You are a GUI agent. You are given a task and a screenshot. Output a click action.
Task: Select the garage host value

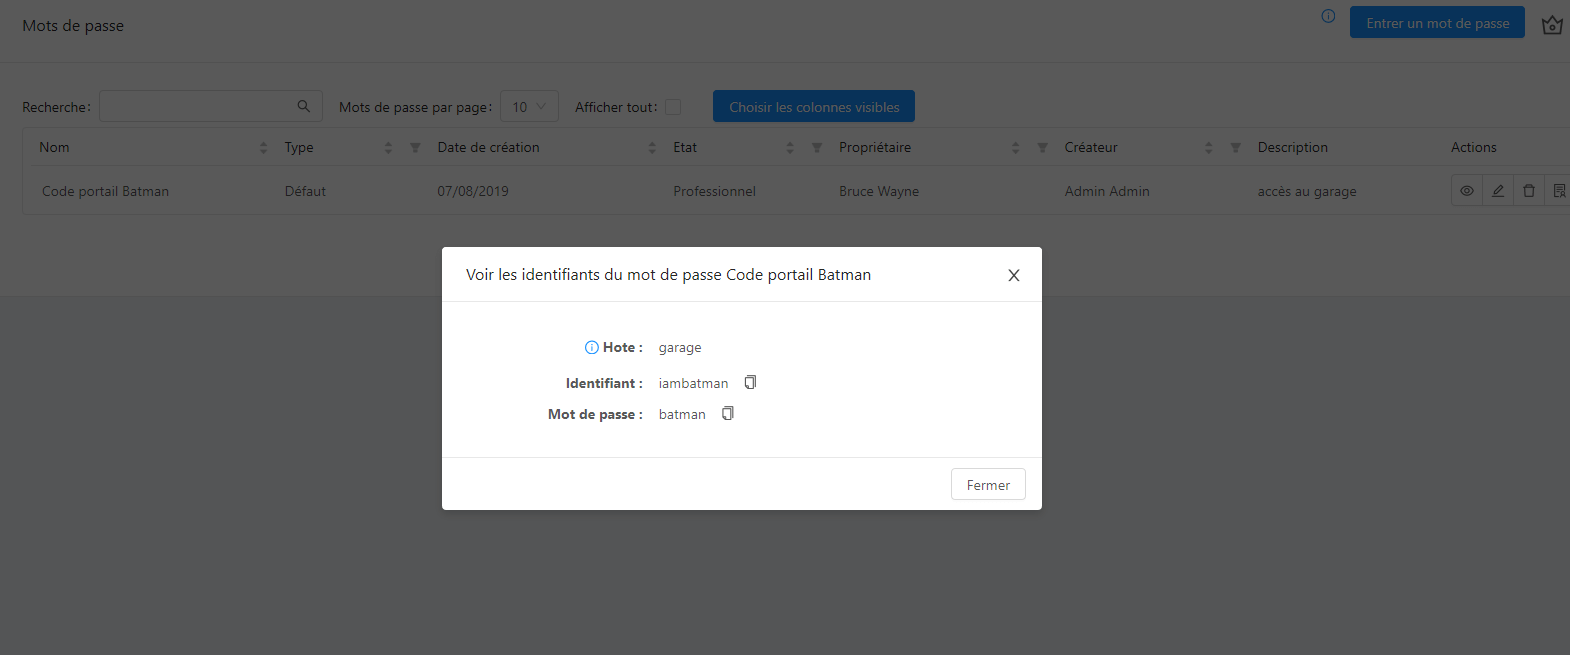(680, 348)
